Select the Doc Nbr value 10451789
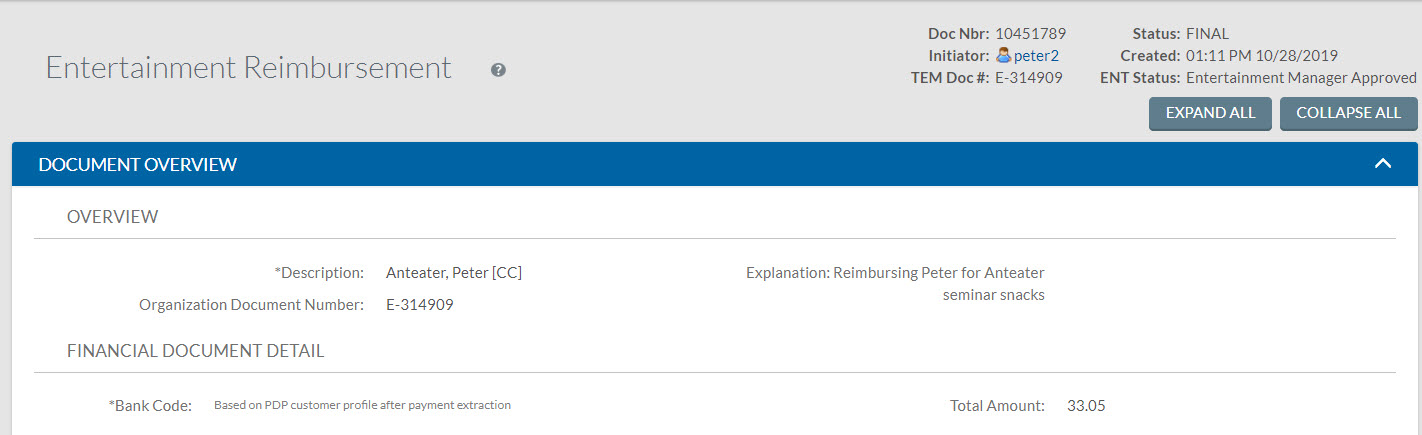This screenshot has height=435, width=1422. tap(1030, 34)
